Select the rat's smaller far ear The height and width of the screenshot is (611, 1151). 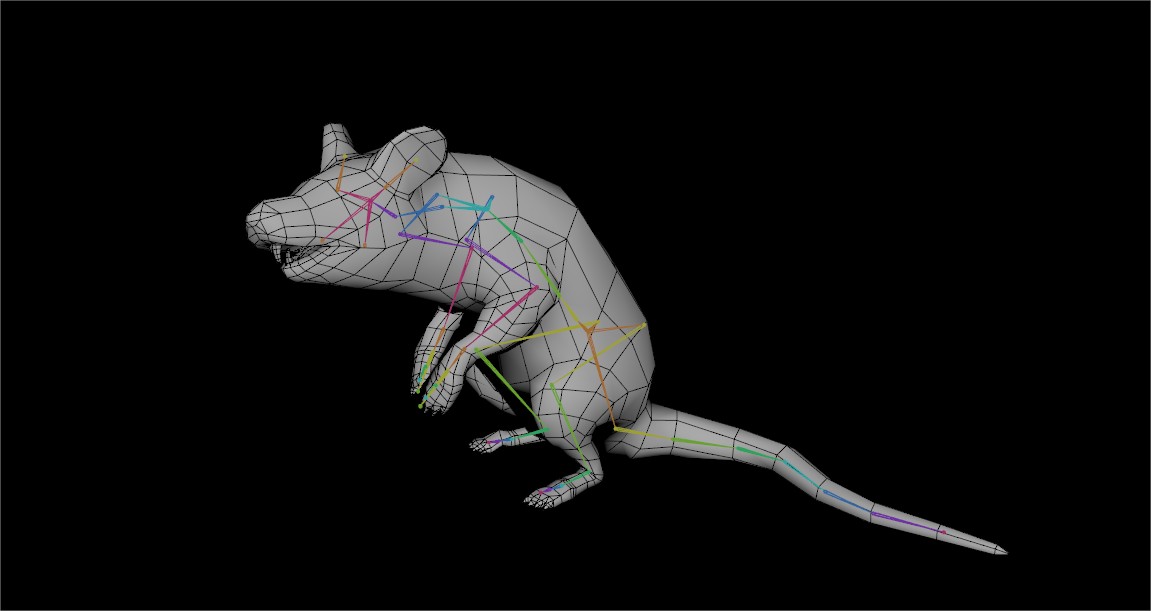(336, 143)
